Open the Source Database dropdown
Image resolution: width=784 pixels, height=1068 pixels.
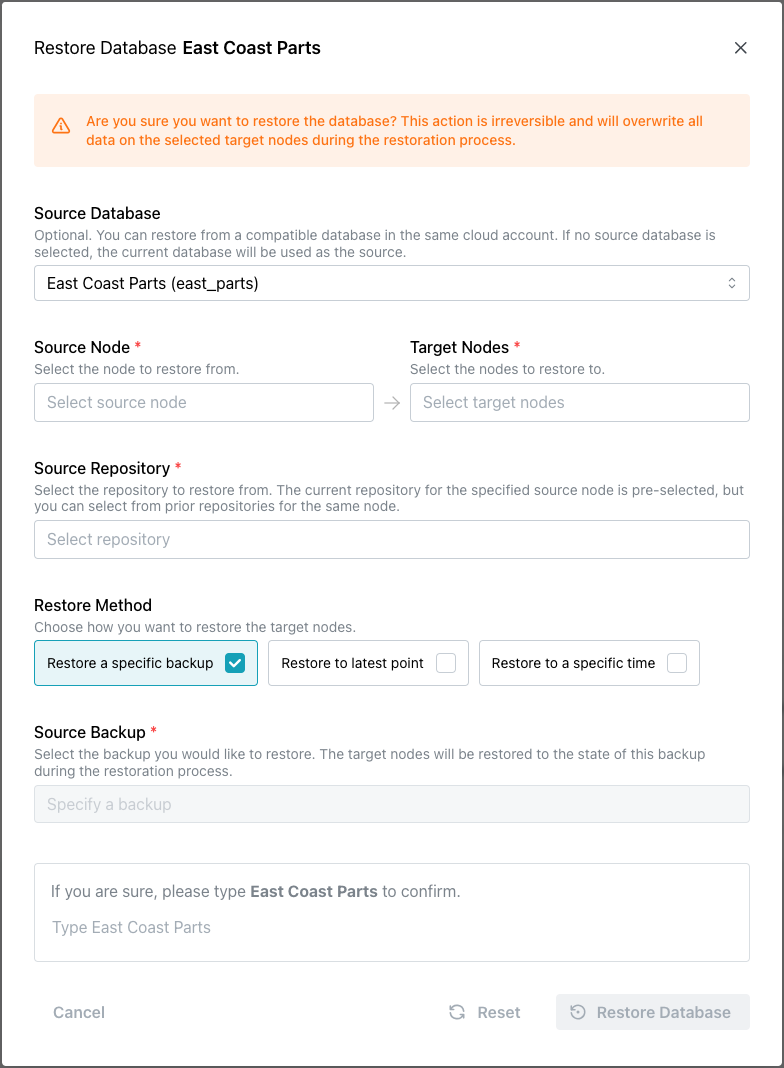(x=380, y=284)
